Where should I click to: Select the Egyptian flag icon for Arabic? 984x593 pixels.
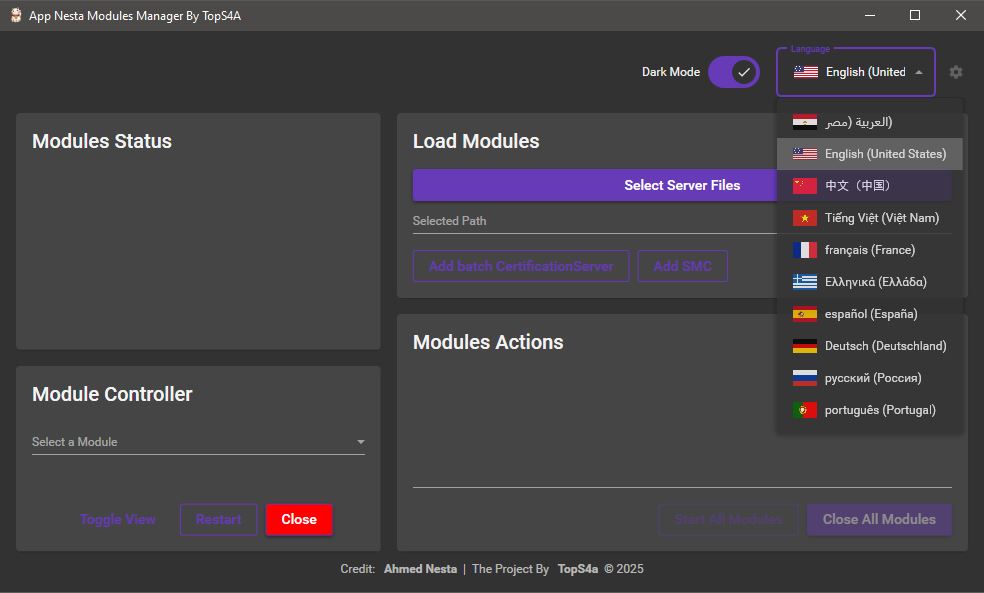pos(806,121)
